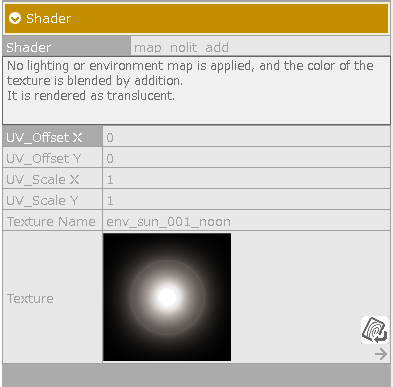
Task: Collapse the Shader section chevron
Action: pyautogui.click(x=15, y=18)
